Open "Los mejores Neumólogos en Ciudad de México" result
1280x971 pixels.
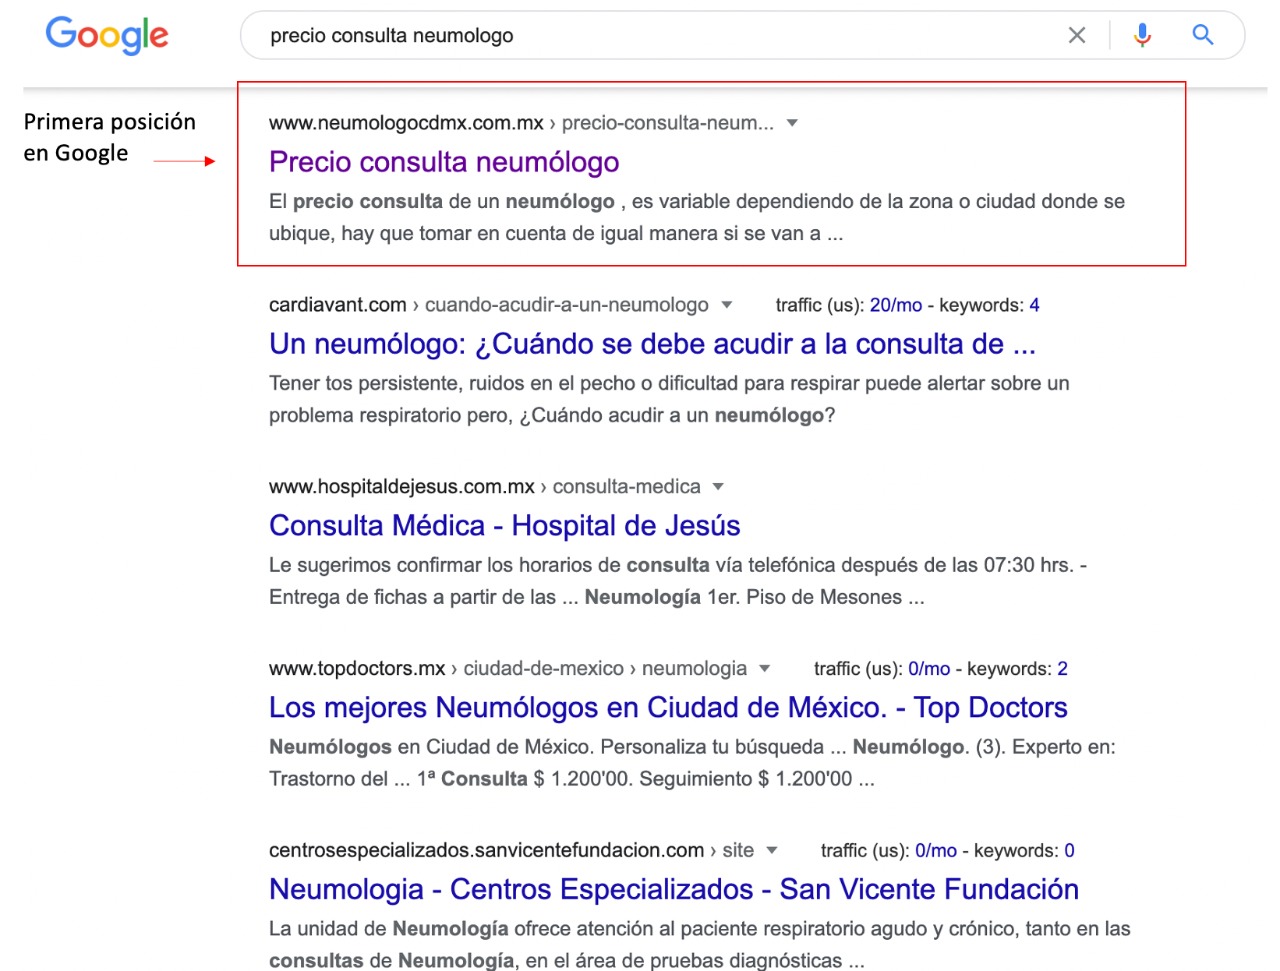[x=668, y=708]
